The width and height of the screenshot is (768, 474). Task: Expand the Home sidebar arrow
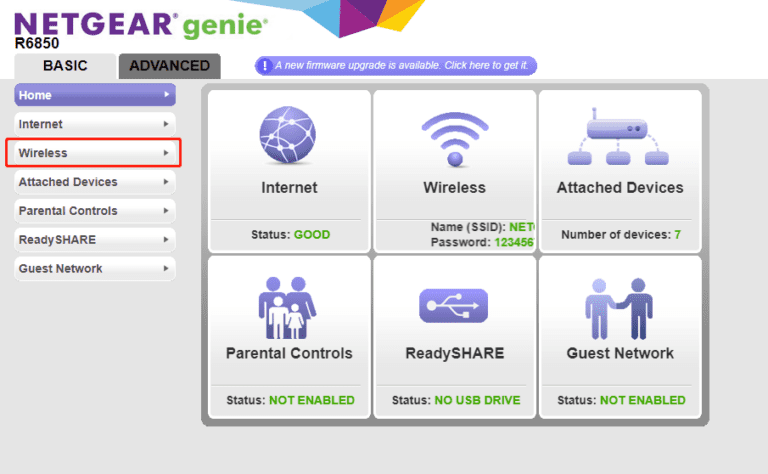click(x=166, y=95)
